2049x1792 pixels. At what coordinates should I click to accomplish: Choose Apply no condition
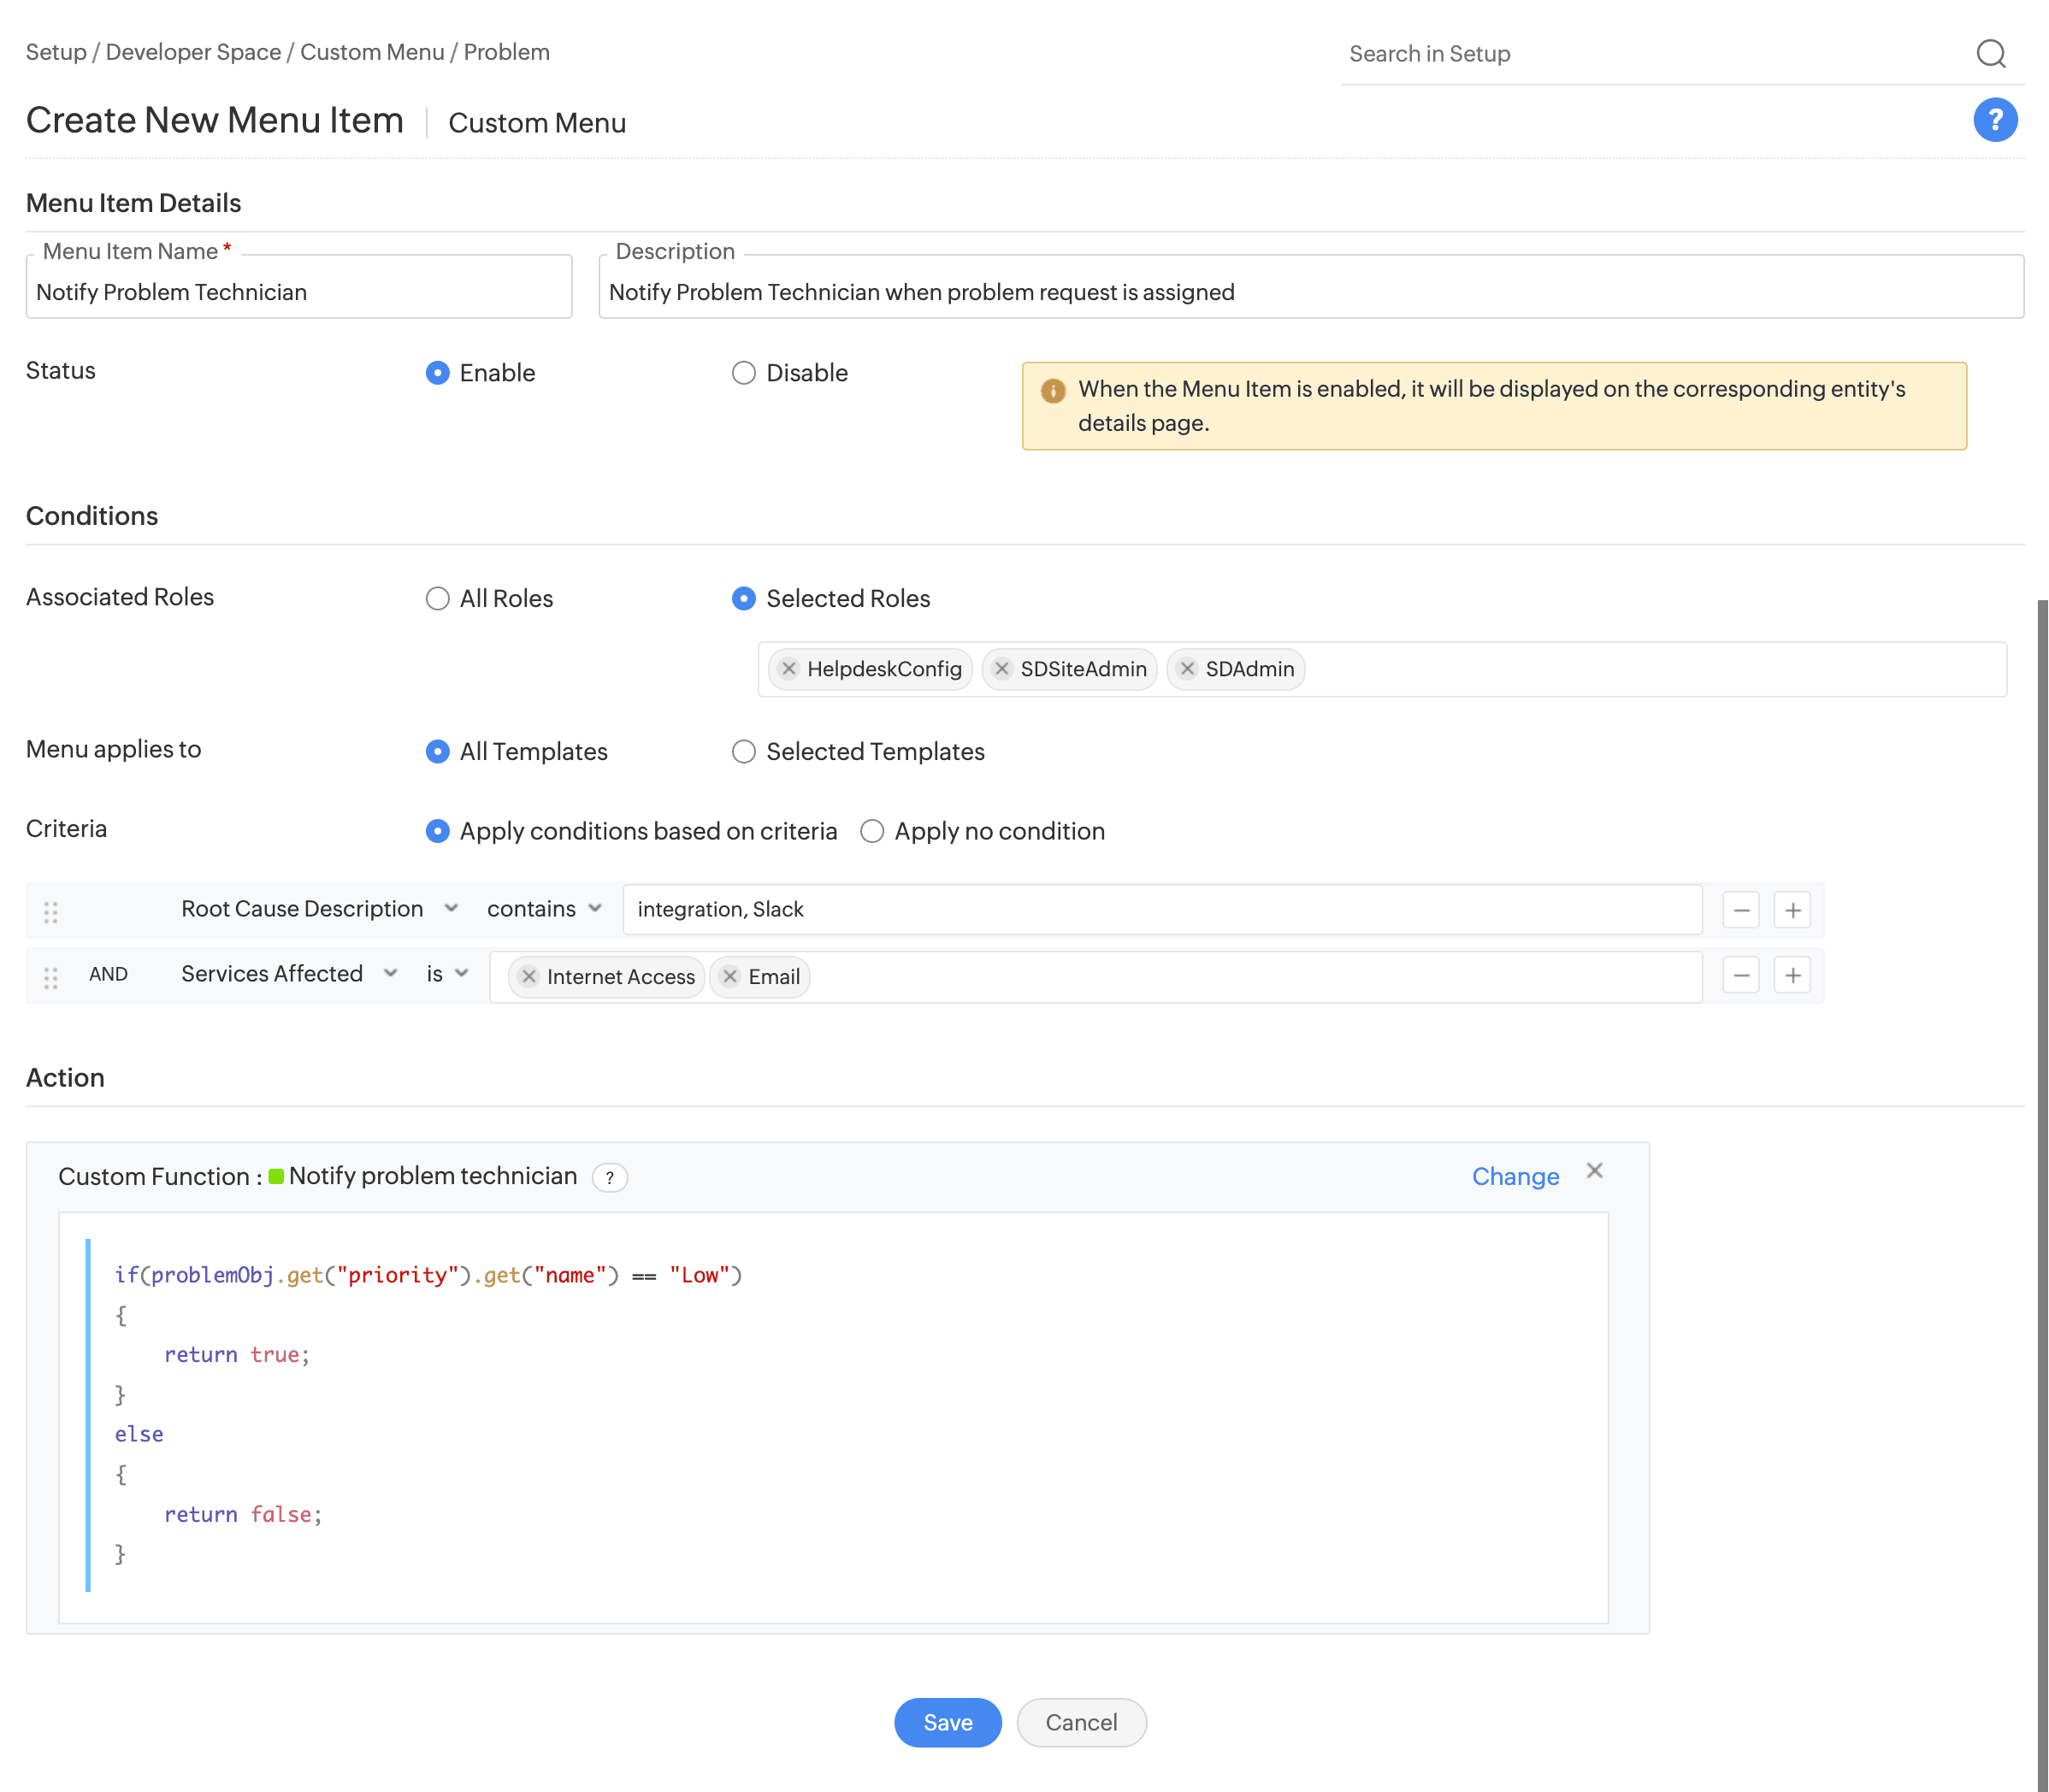pyautogui.click(x=872, y=832)
